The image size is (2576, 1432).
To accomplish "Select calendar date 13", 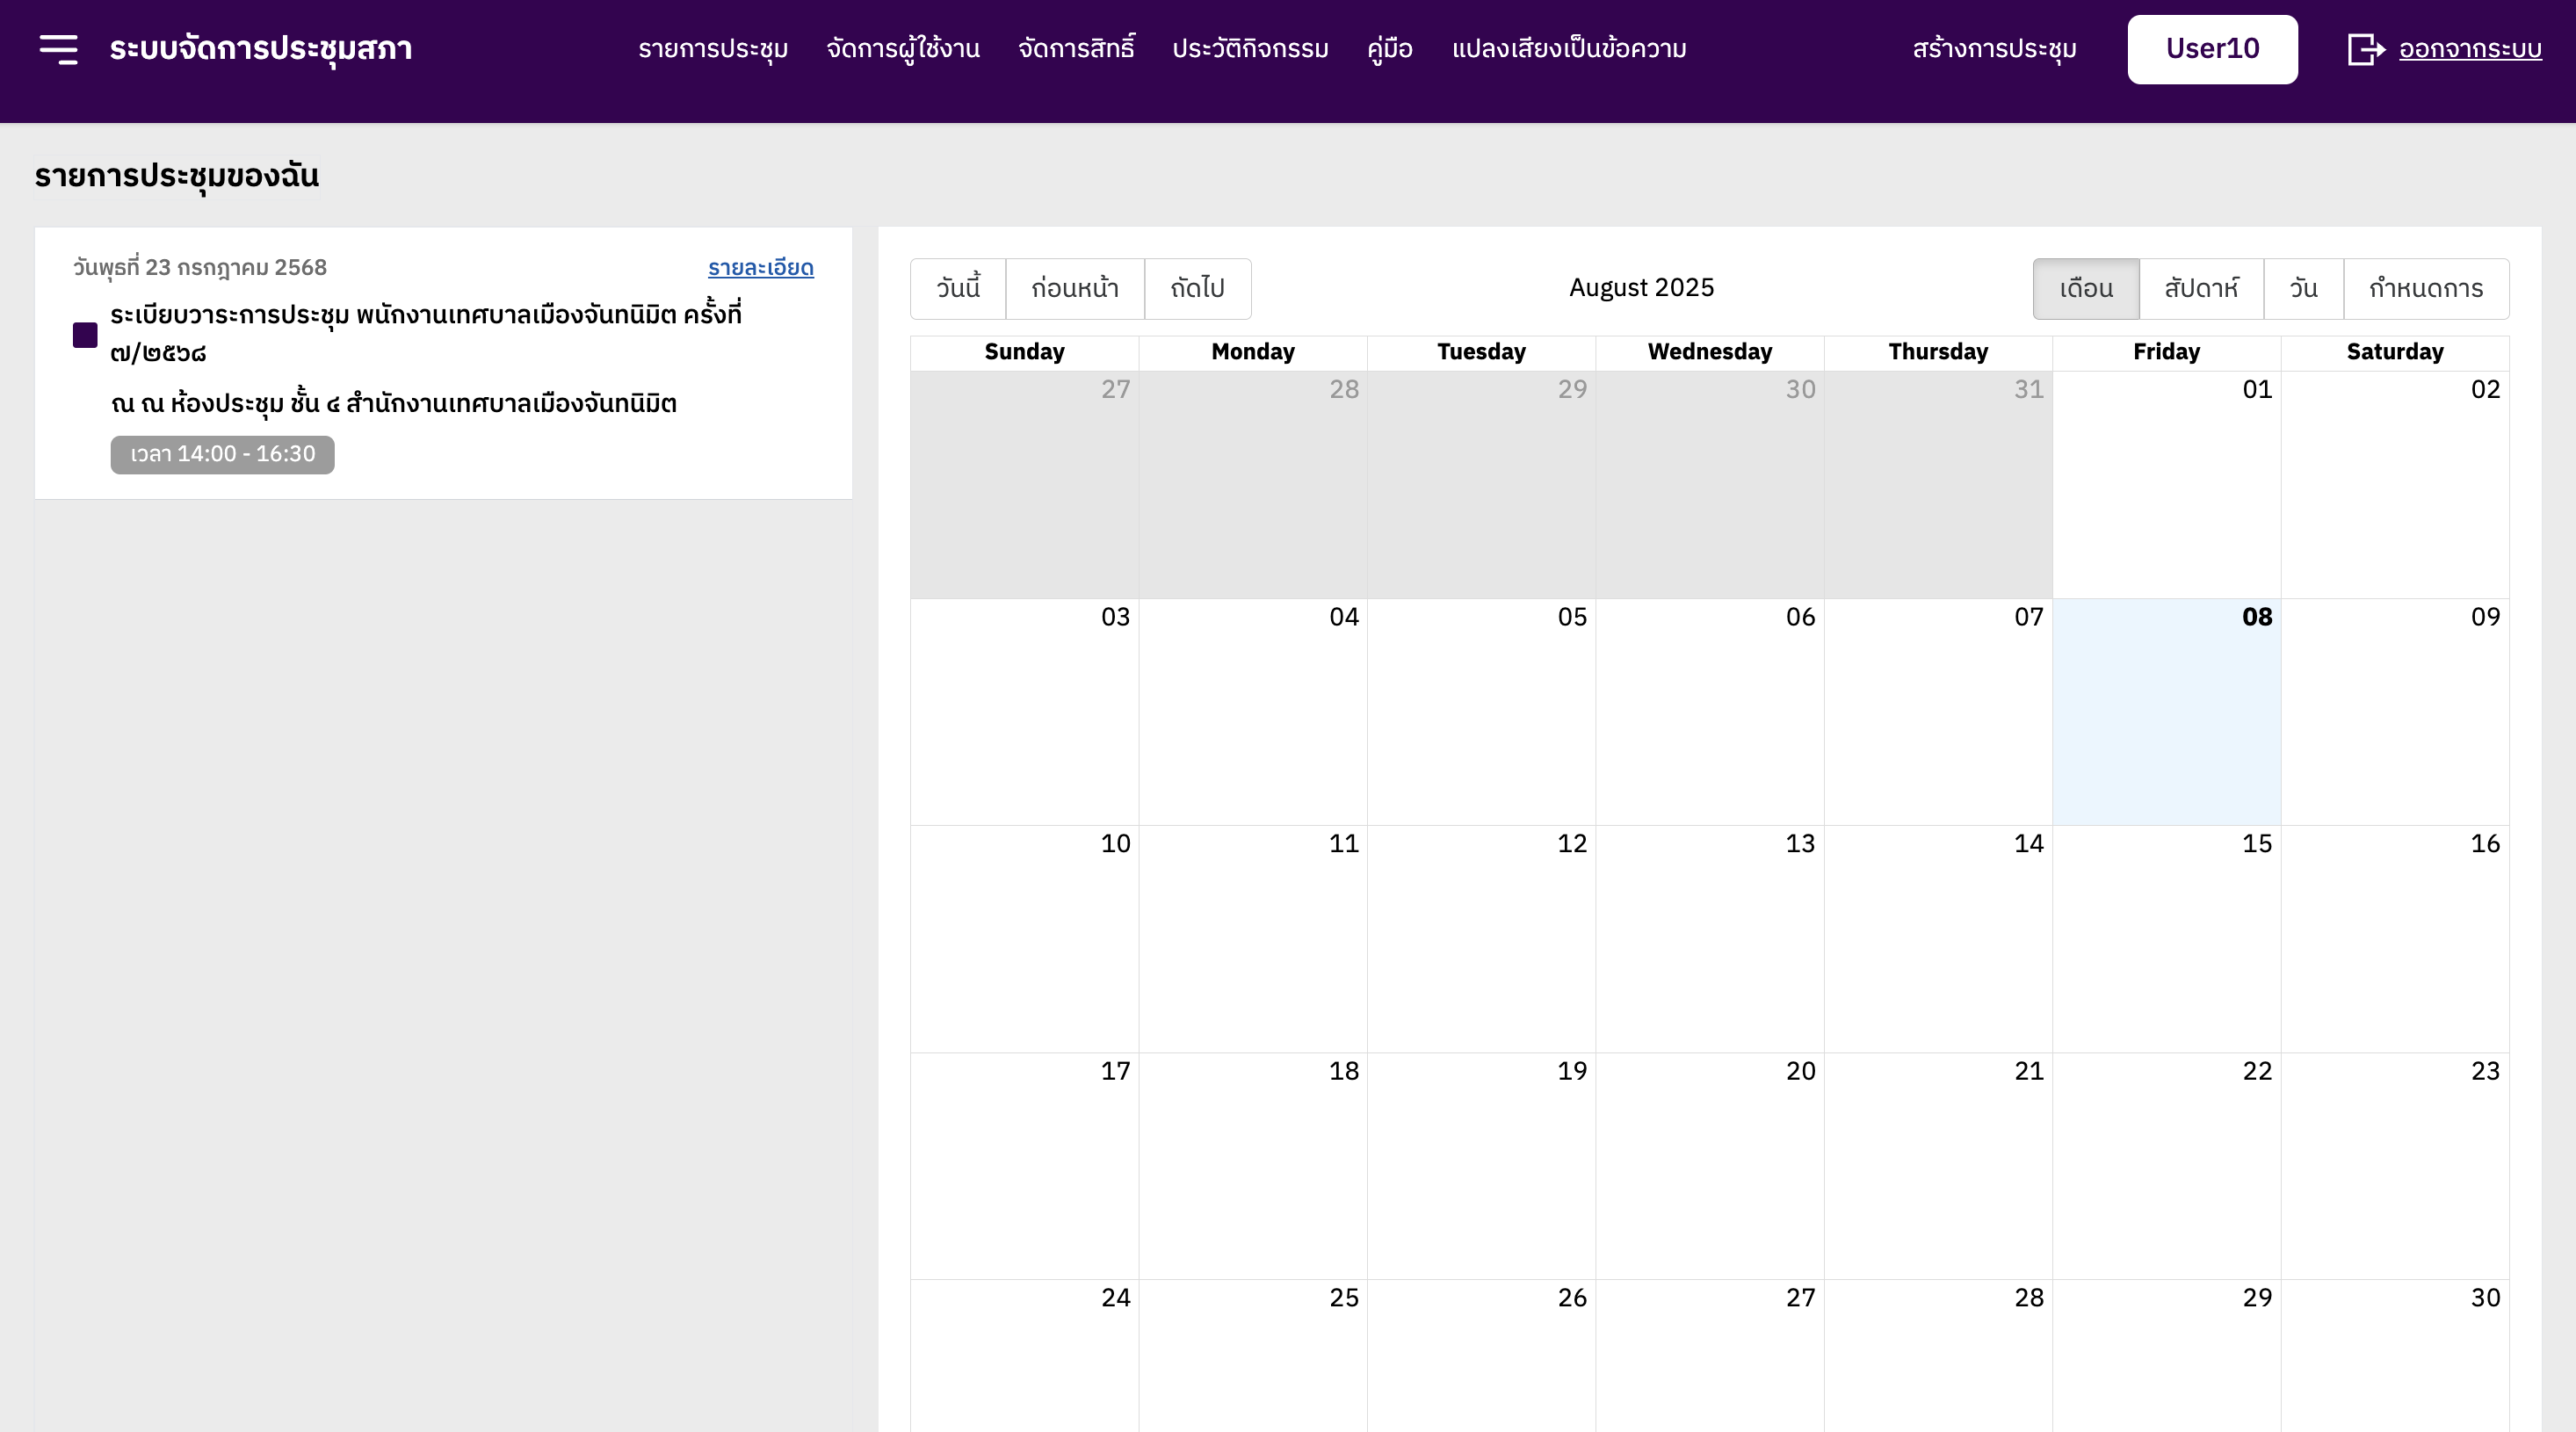I will 1800,843.
